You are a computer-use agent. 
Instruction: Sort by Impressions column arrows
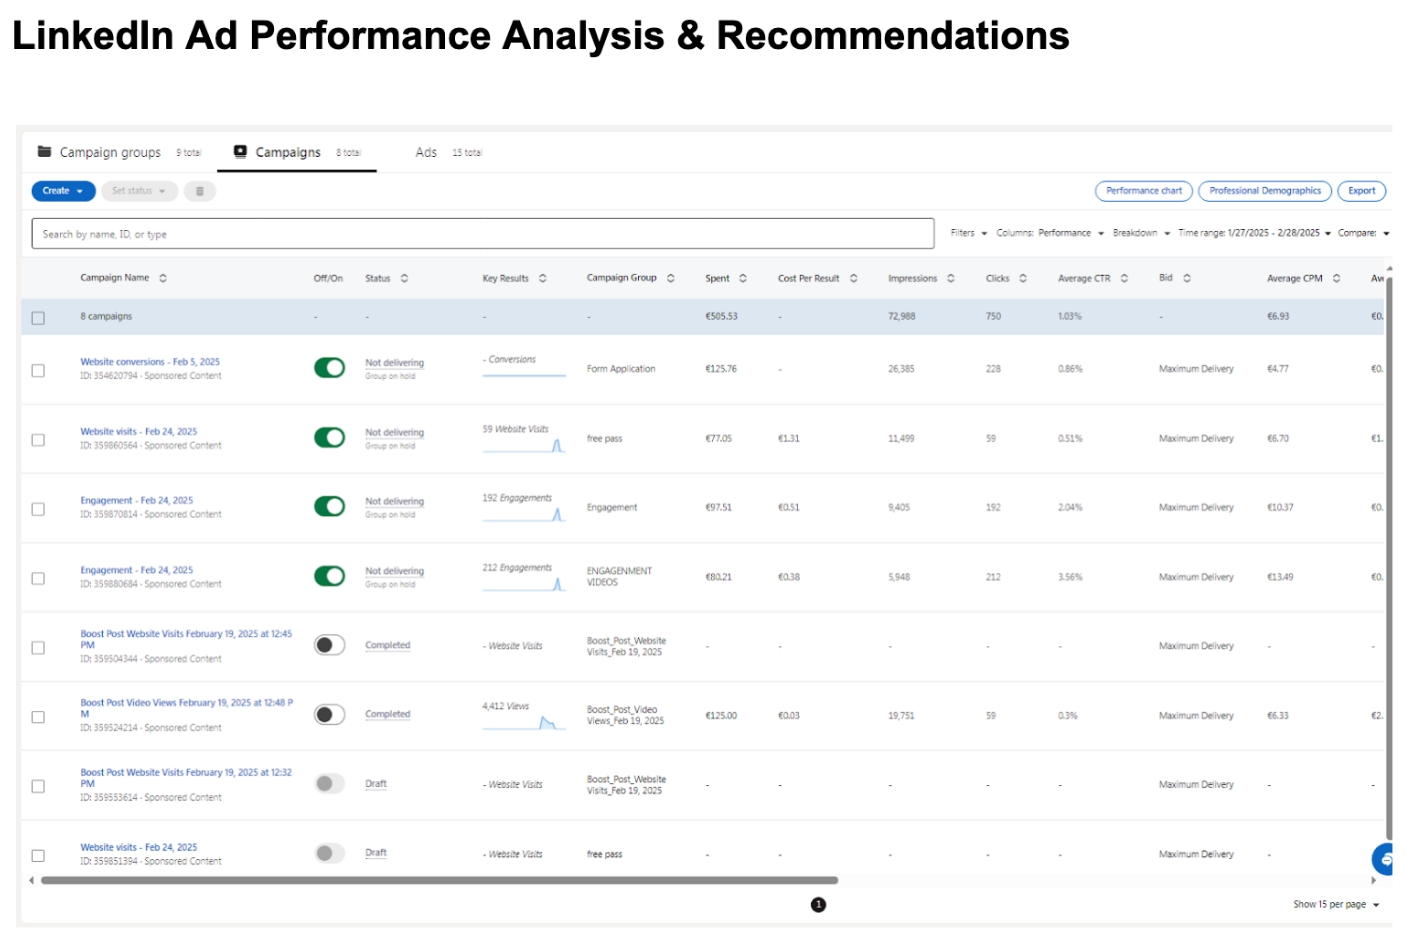[950, 278]
